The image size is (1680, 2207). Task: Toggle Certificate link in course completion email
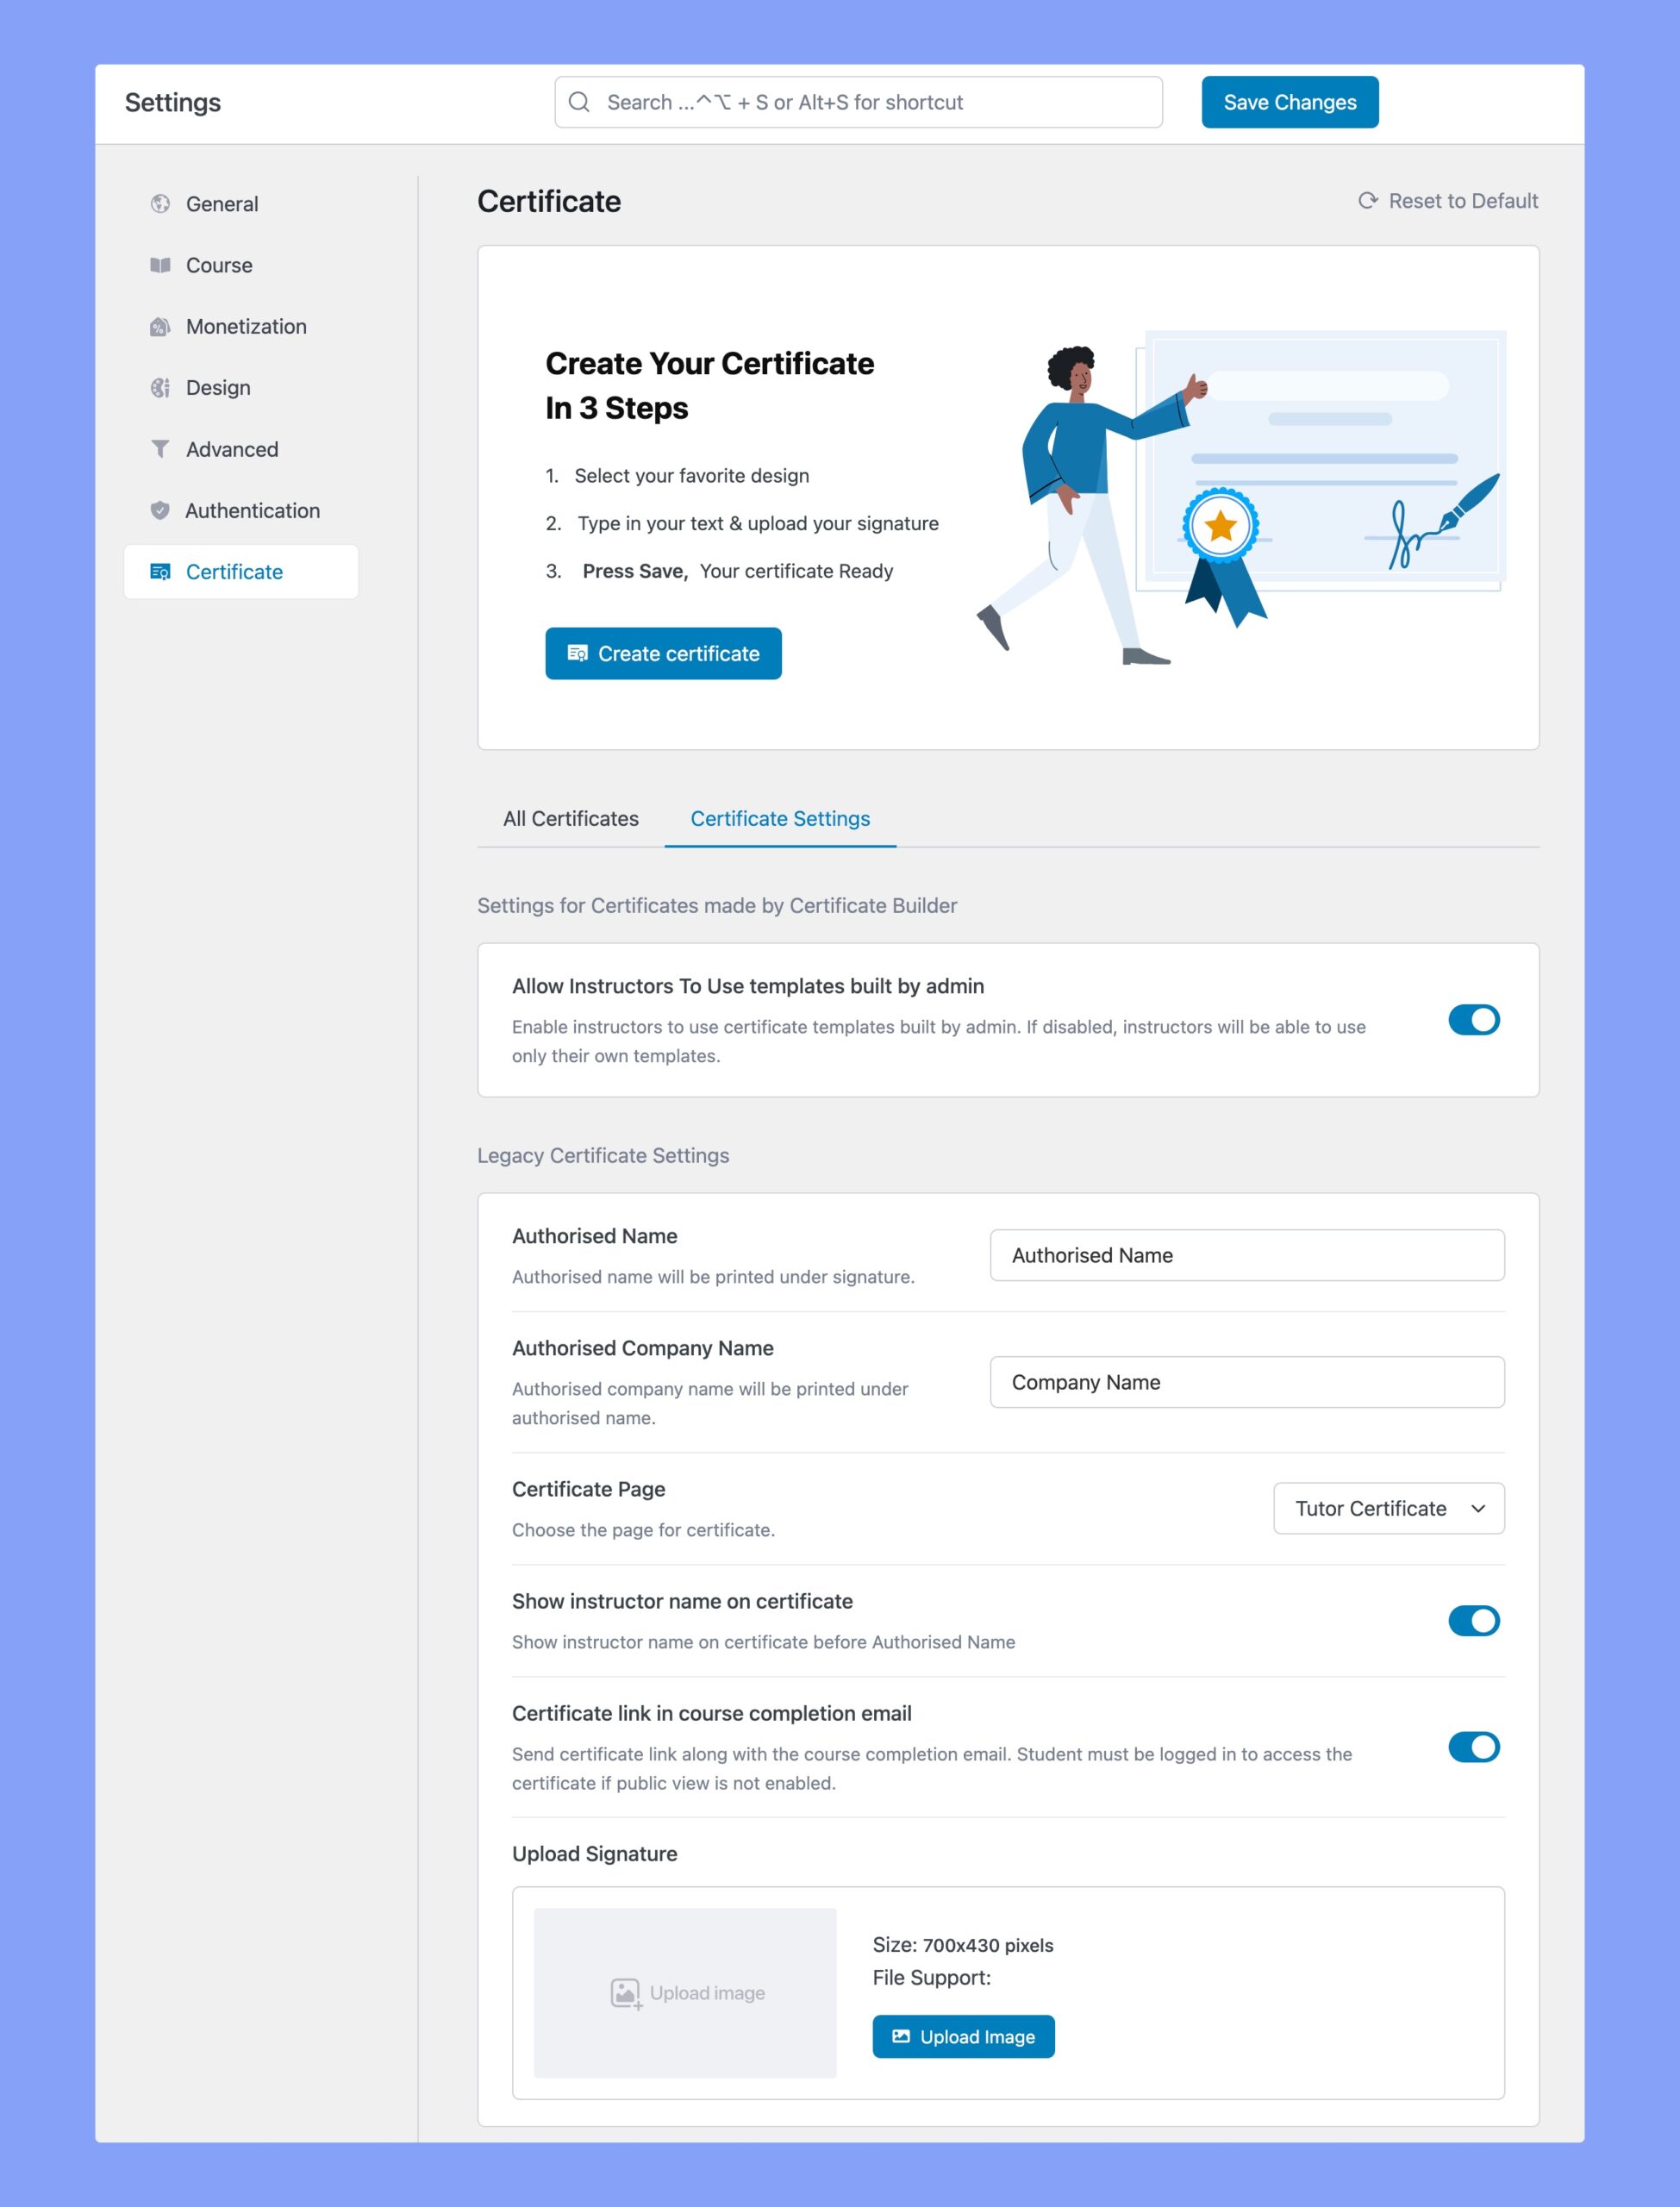1473,1747
